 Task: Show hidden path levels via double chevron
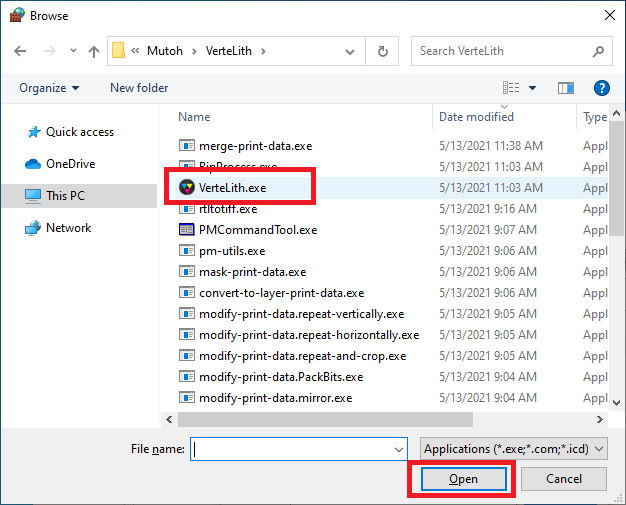pyautogui.click(x=135, y=51)
